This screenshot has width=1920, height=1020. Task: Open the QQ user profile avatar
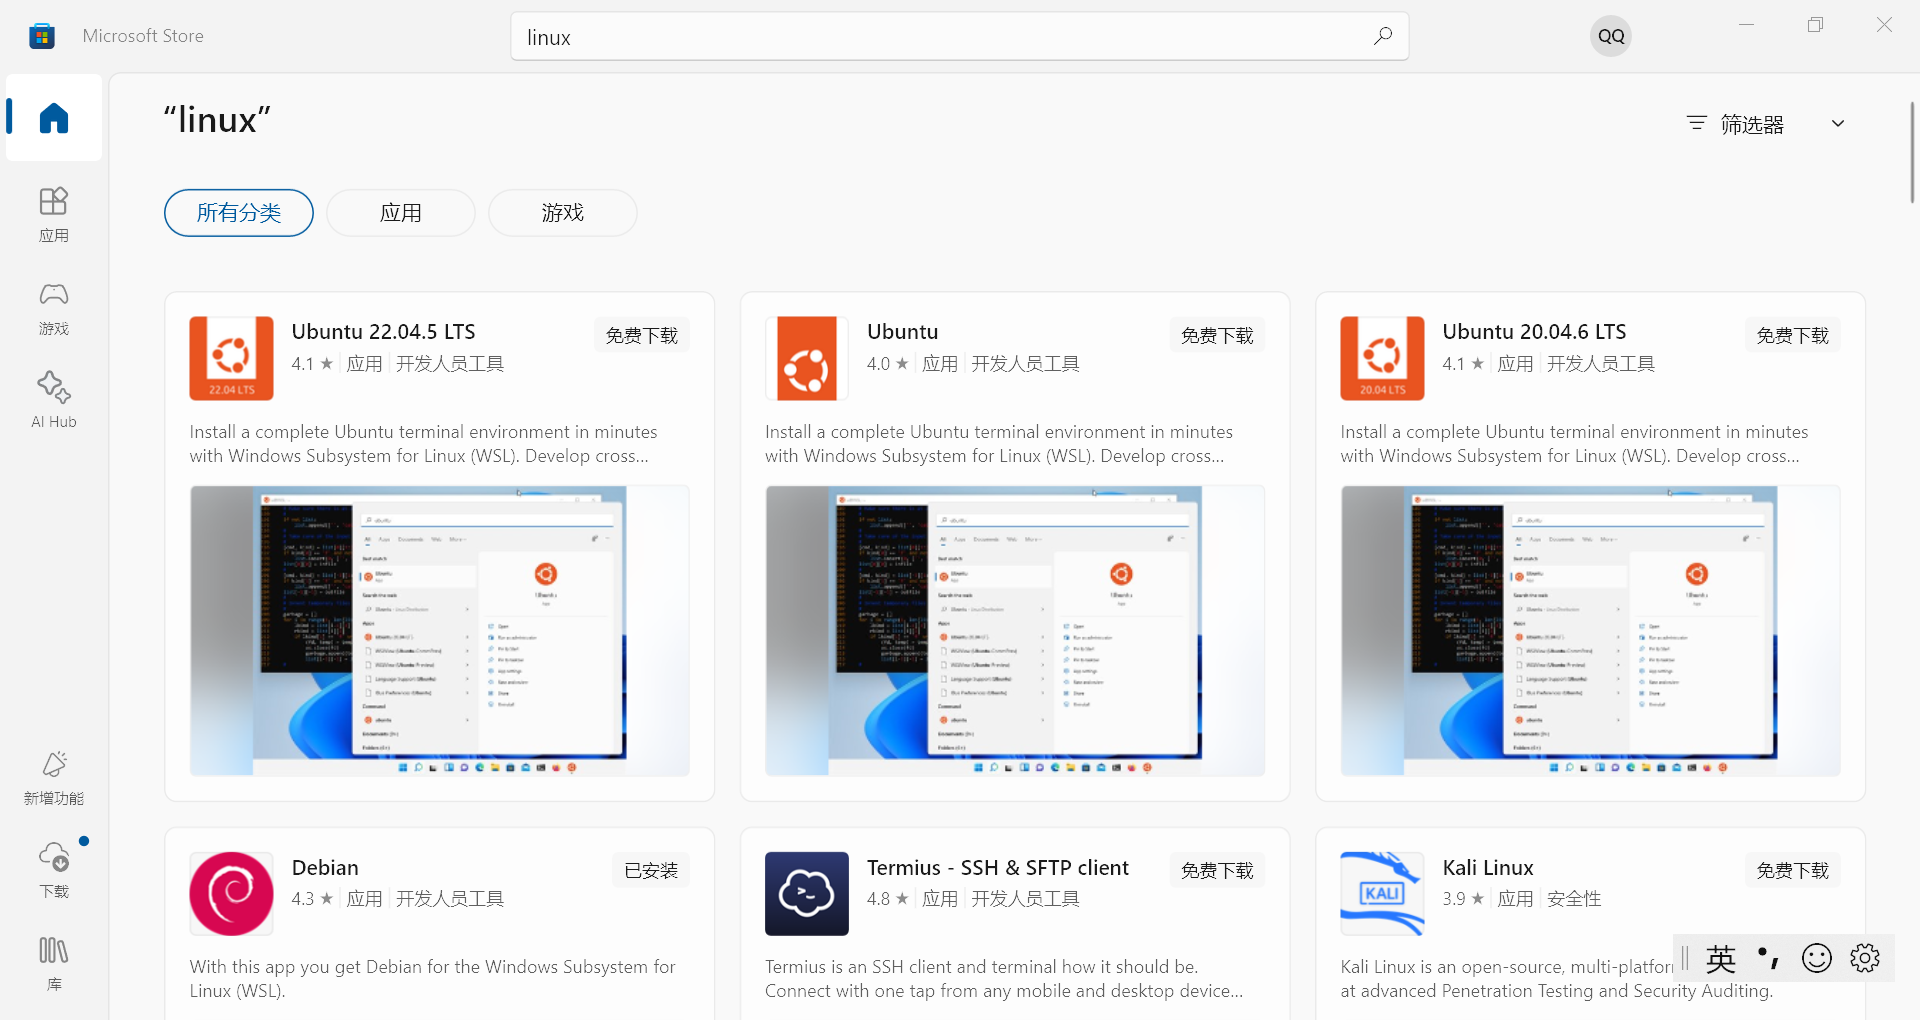(1611, 36)
